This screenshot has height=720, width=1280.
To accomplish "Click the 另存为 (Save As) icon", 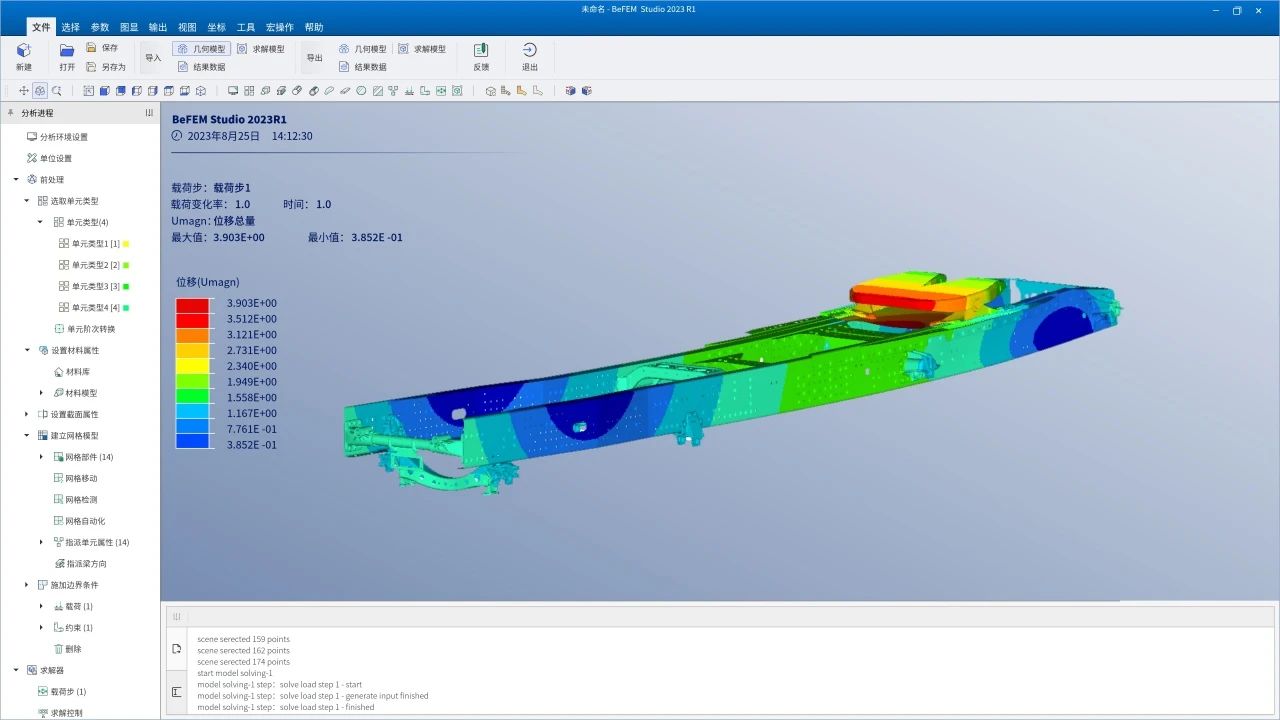I will (x=92, y=67).
